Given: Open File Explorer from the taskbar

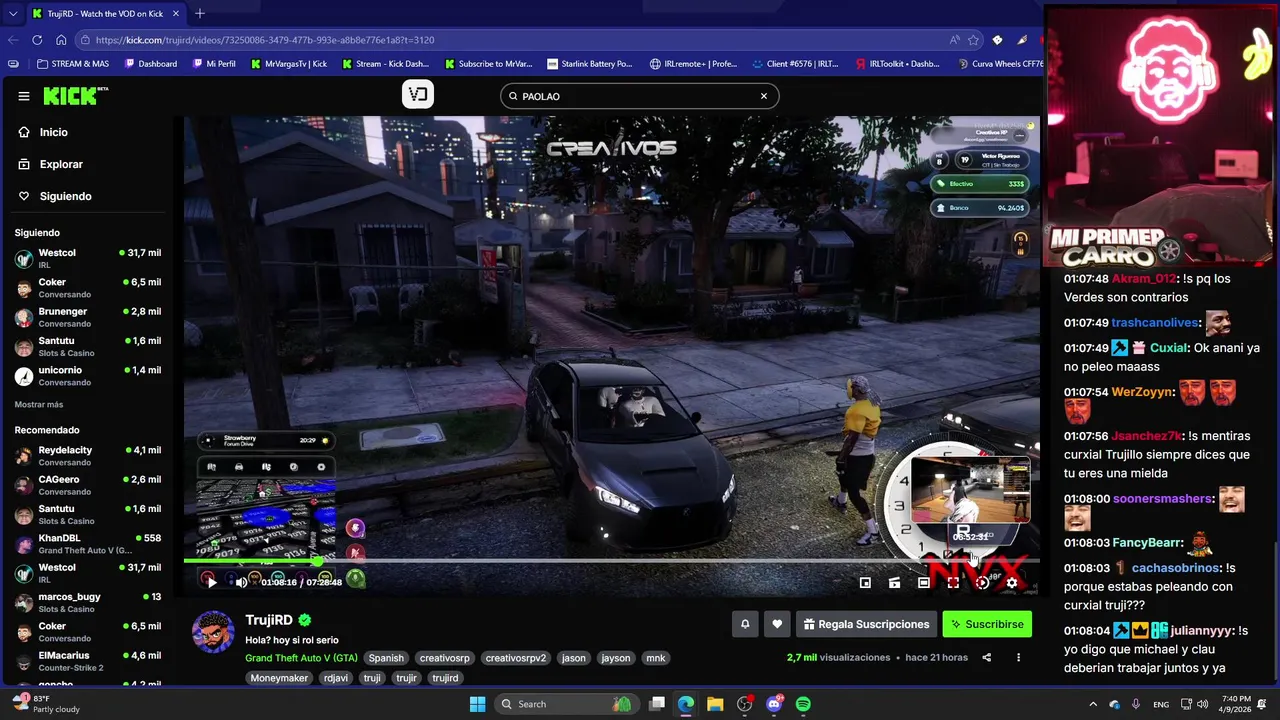Looking at the screenshot, I should [x=715, y=704].
